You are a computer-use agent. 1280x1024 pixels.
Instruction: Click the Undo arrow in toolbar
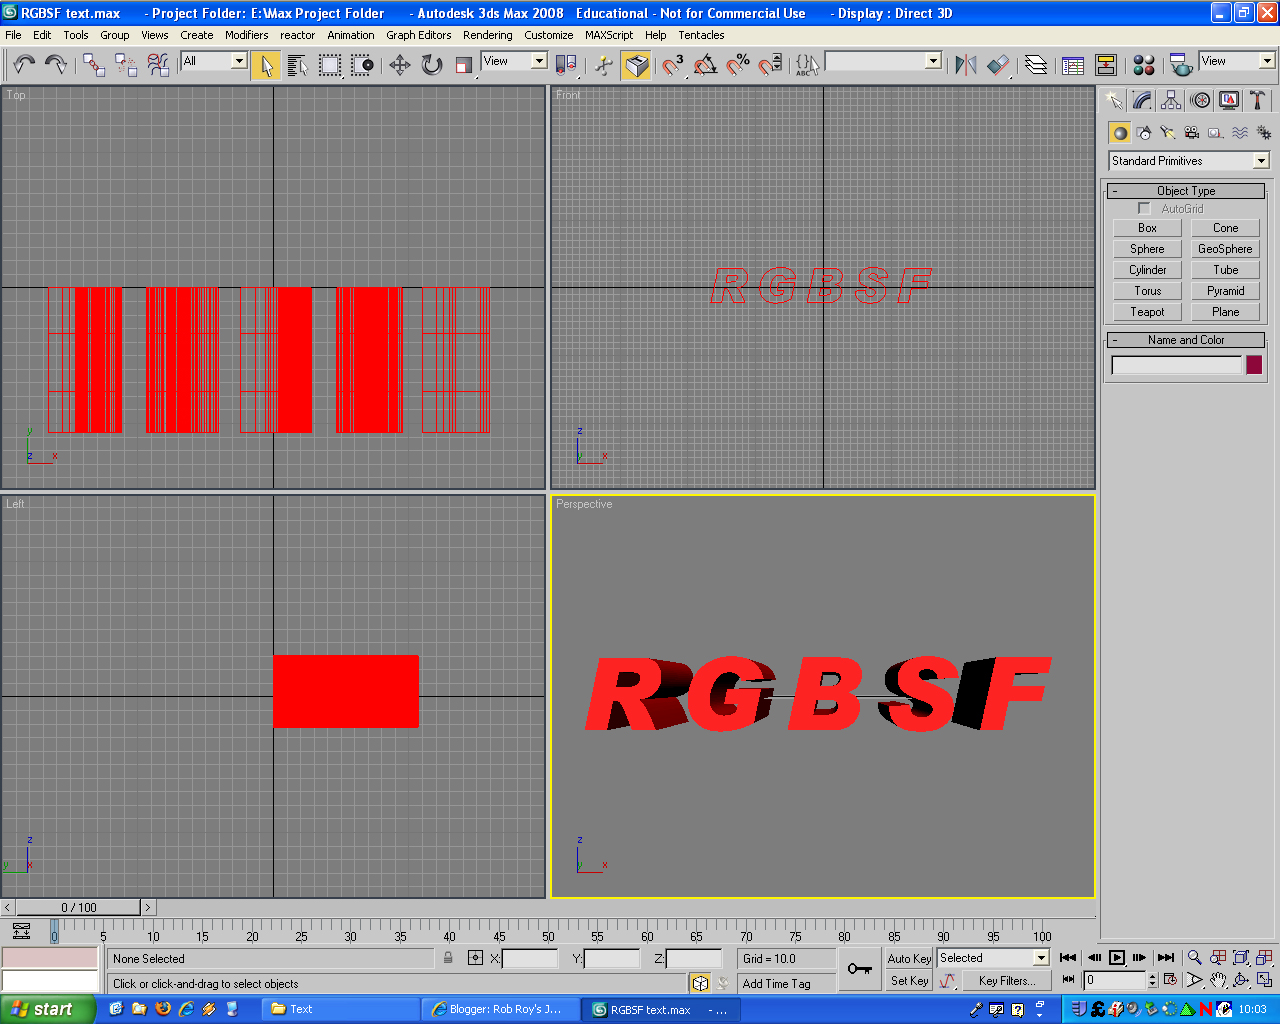[25, 65]
